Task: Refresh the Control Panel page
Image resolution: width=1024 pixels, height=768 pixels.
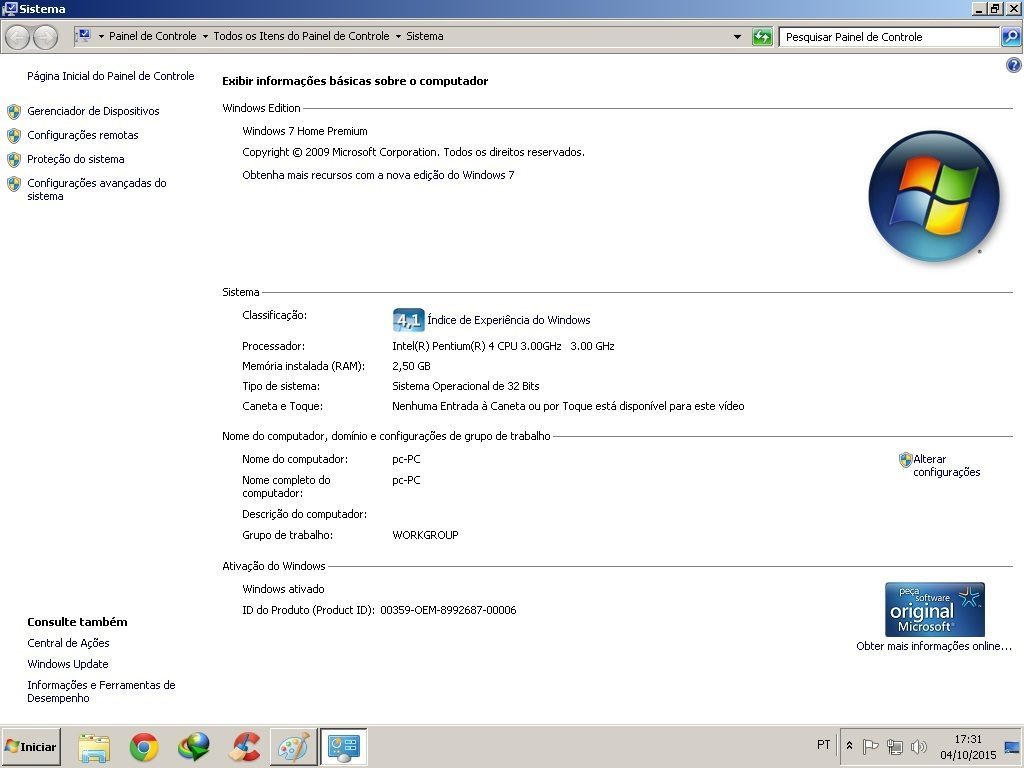Action: (762, 37)
